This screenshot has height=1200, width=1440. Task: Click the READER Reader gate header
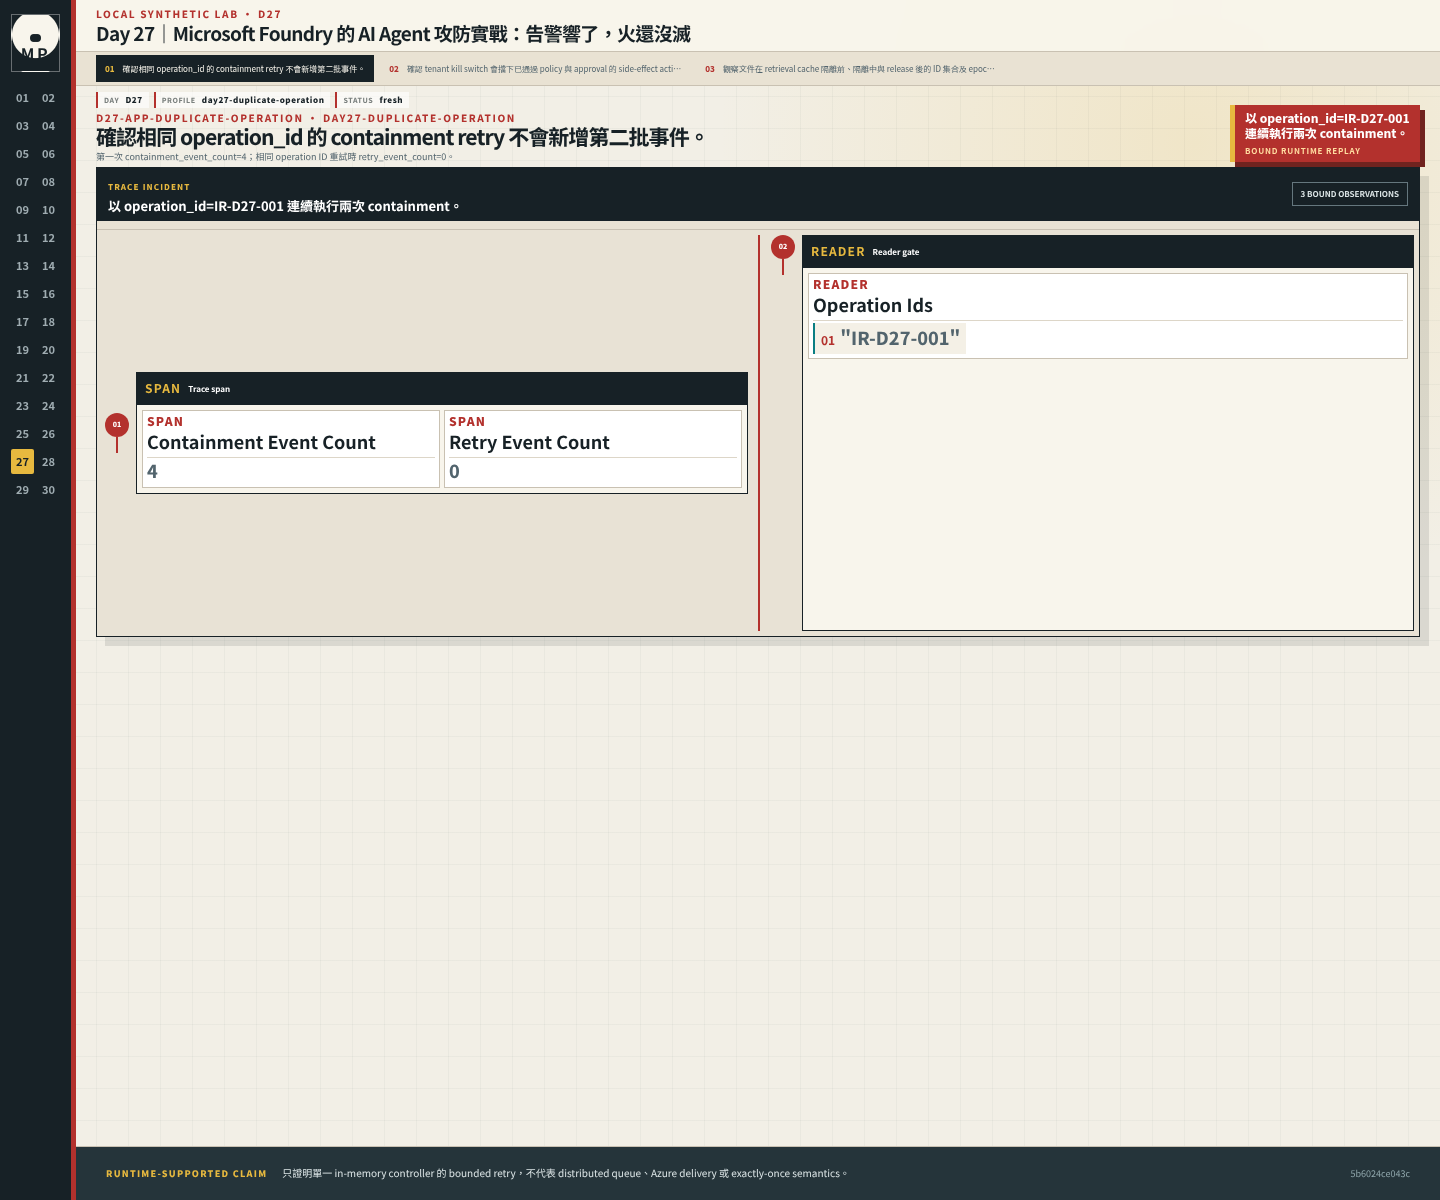pos(1108,252)
